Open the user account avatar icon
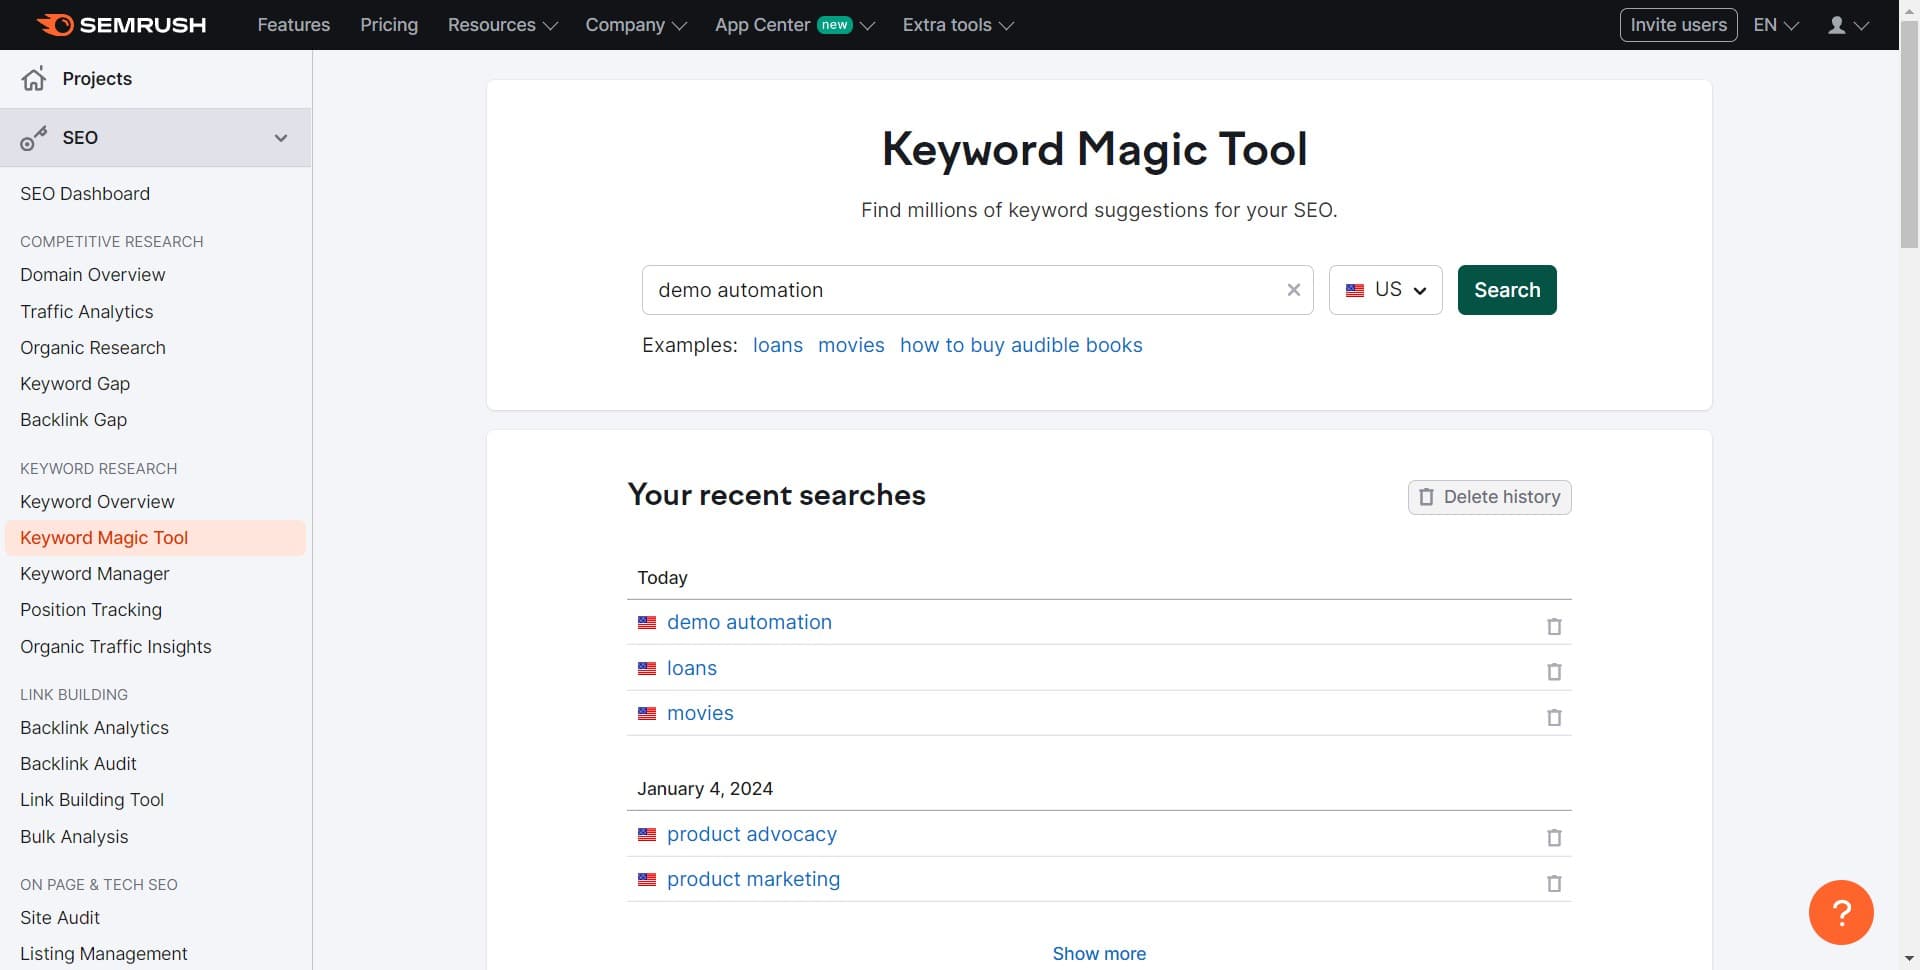 point(1838,24)
